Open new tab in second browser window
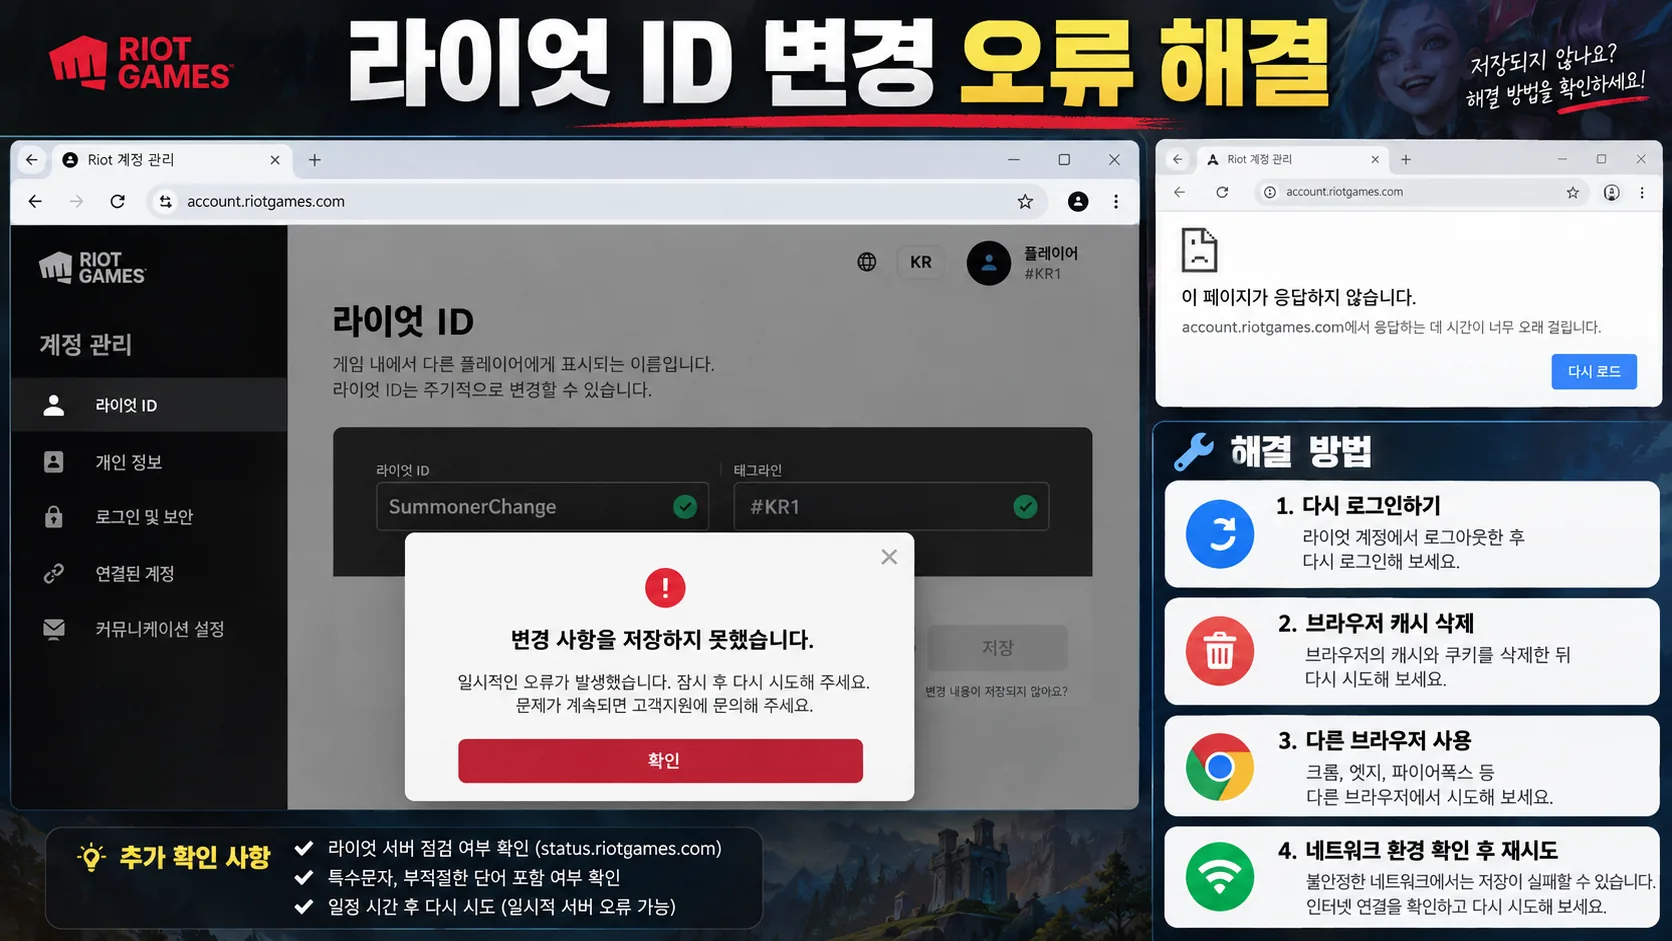 pyautogui.click(x=1406, y=159)
